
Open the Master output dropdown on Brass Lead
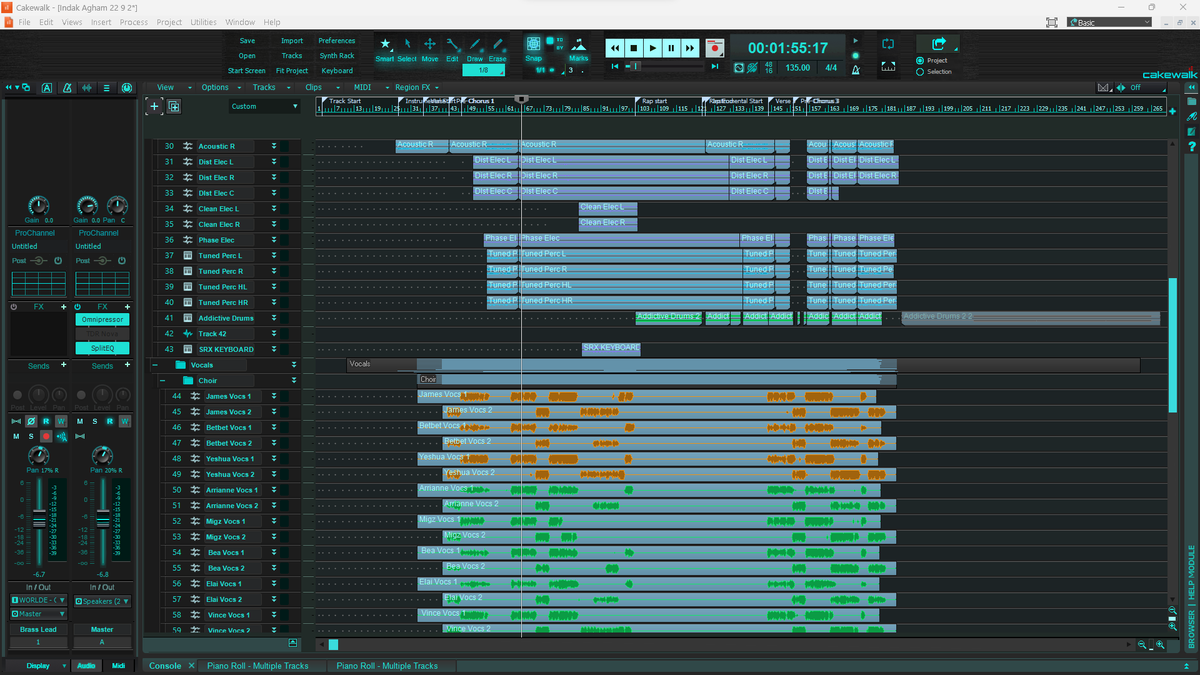(38, 614)
